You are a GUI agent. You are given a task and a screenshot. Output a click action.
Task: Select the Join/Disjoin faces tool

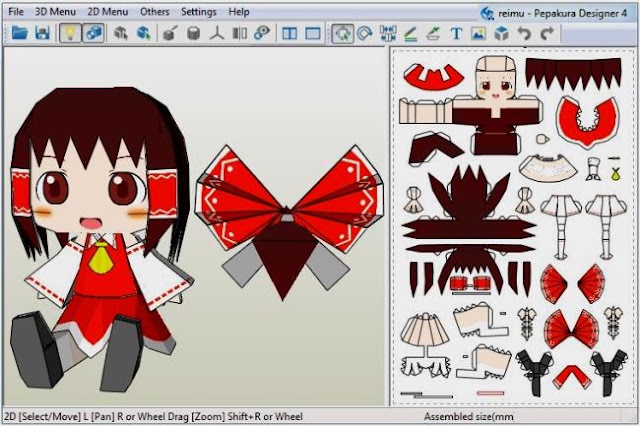[x=388, y=33]
